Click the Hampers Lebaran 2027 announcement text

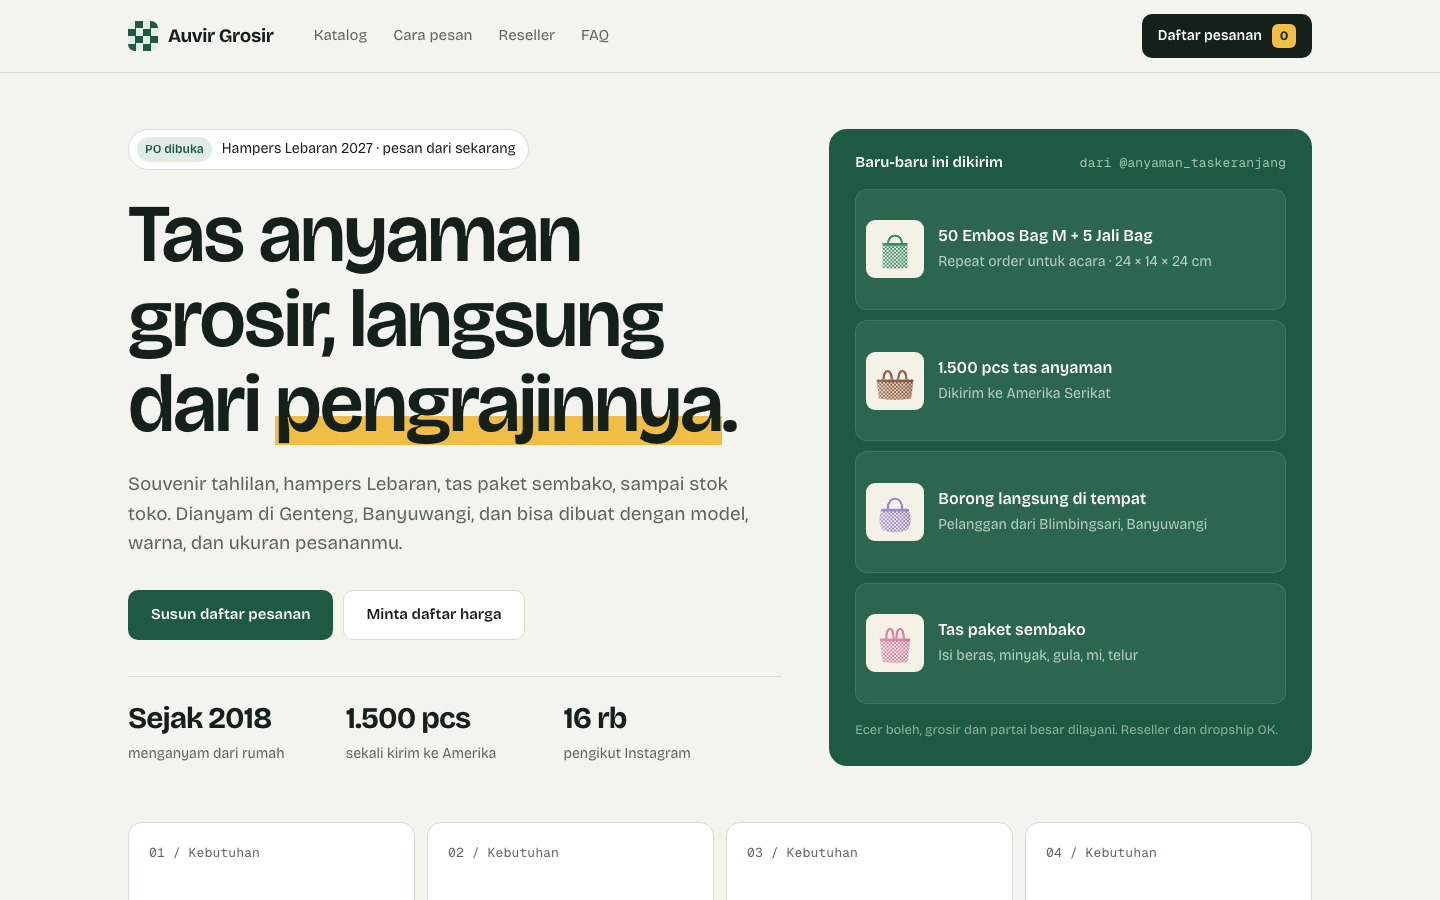coord(369,149)
